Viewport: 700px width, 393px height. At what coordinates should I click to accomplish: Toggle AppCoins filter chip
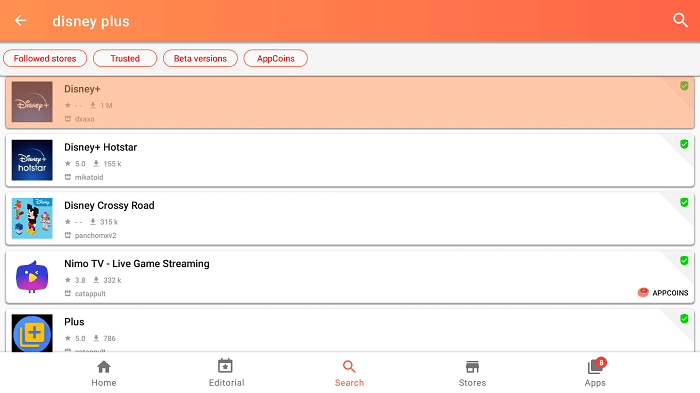click(x=275, y=59)
